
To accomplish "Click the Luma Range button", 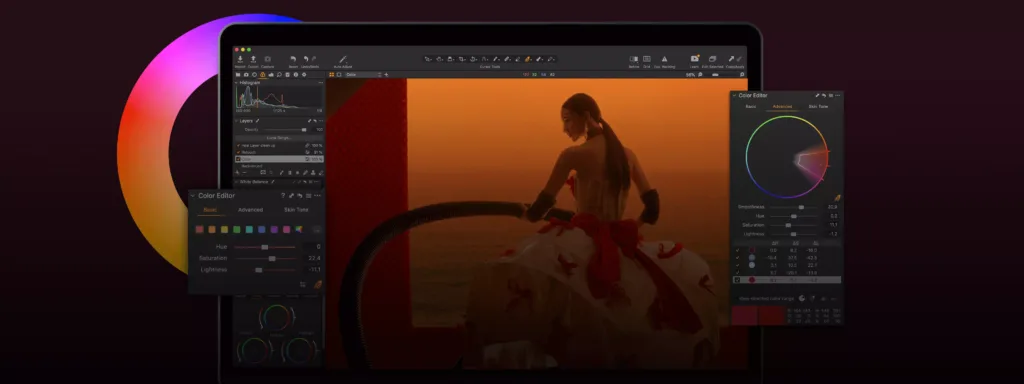I will 279,138.
